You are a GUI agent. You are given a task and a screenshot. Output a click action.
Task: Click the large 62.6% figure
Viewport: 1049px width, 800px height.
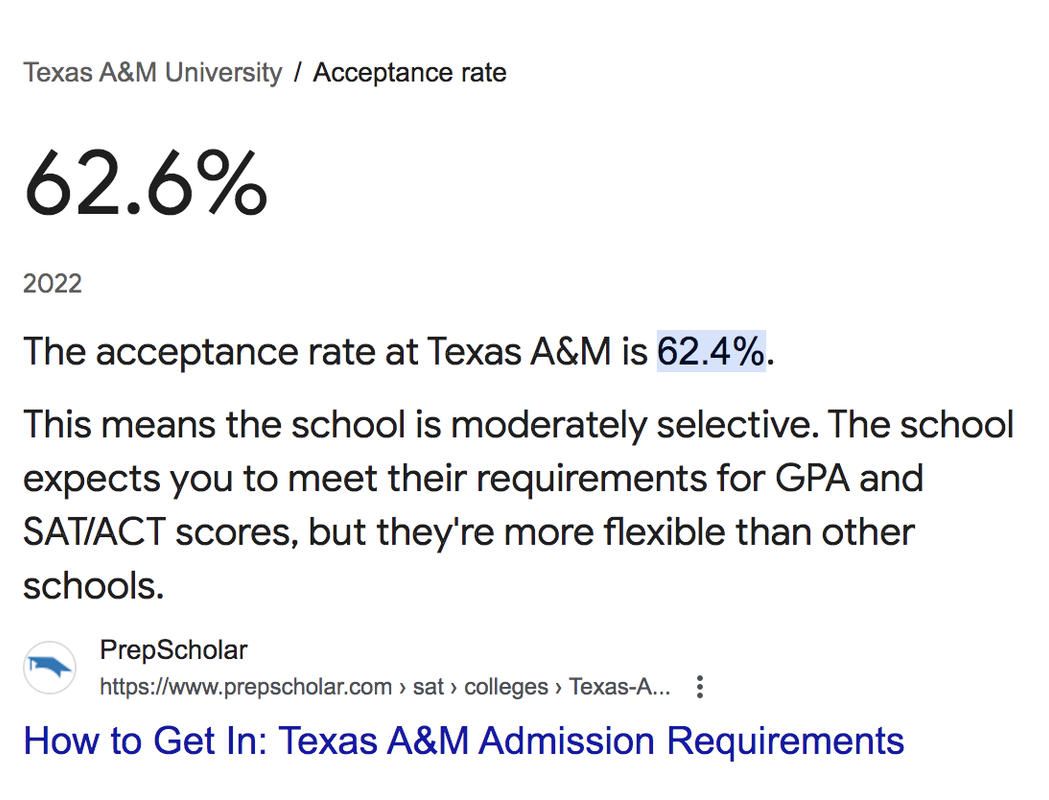click(146, 183)
